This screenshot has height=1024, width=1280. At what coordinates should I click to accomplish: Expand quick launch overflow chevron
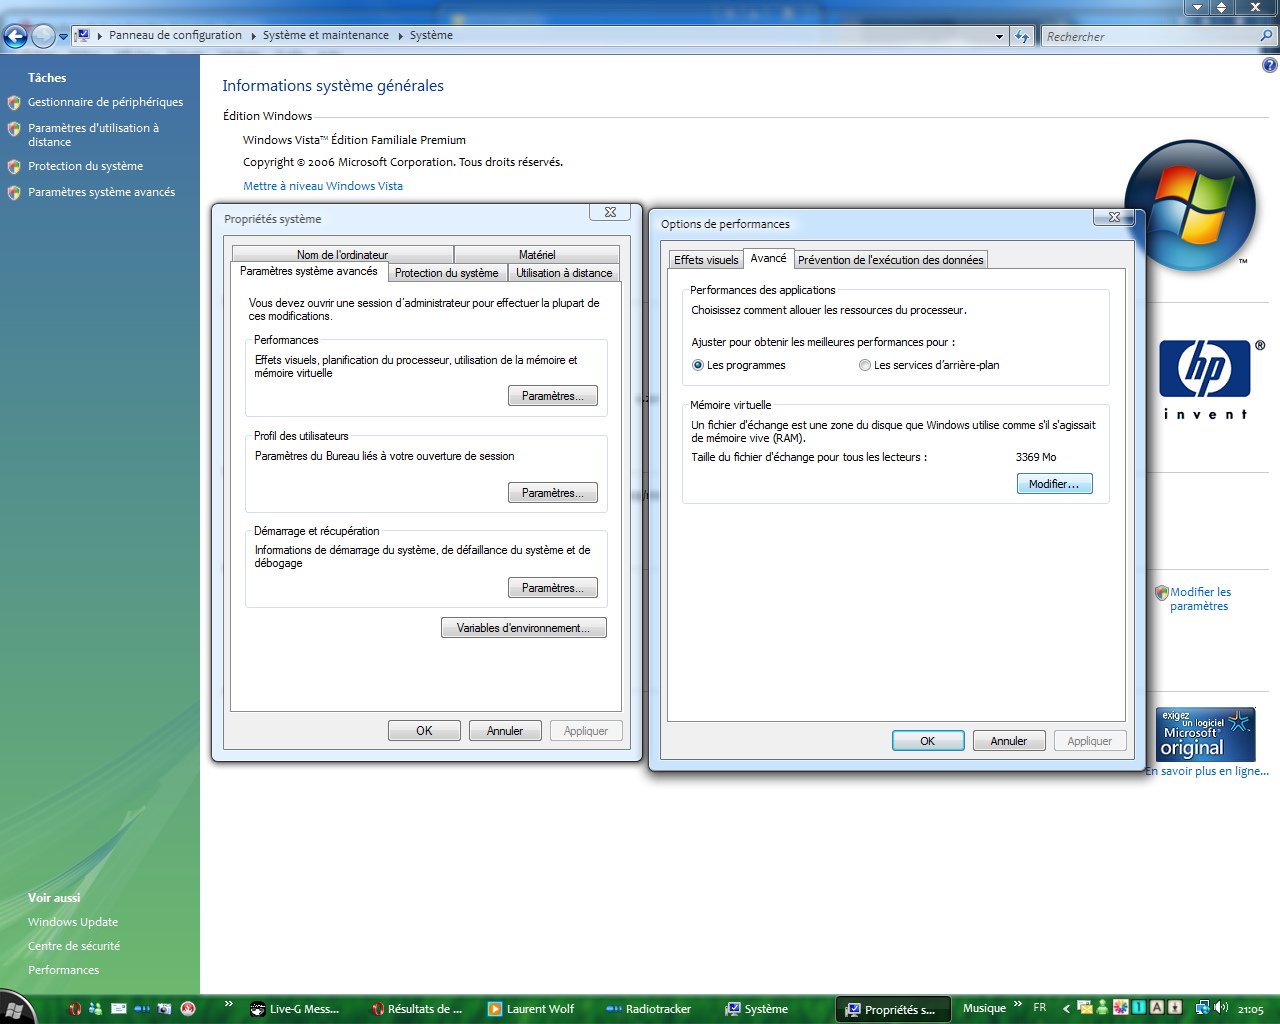pos(229,1004)
